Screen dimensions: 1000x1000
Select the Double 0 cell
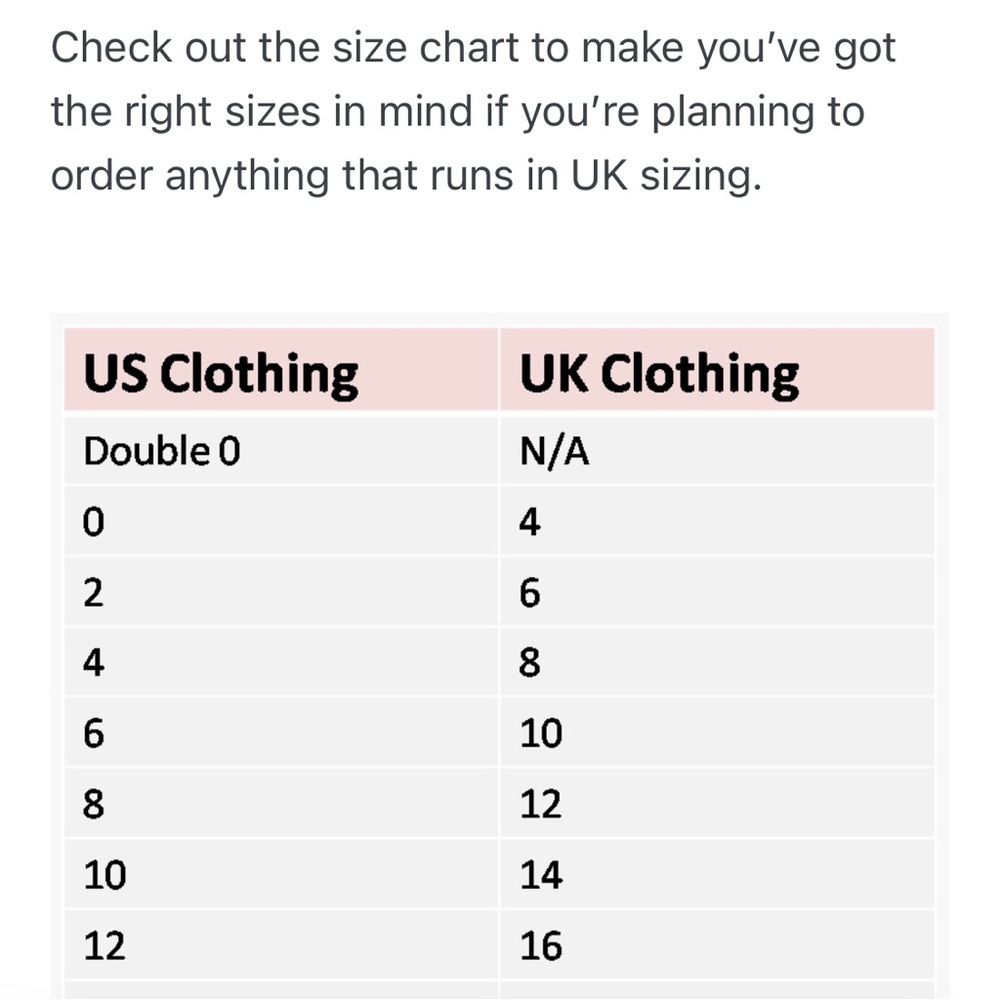tap(281, 450)
